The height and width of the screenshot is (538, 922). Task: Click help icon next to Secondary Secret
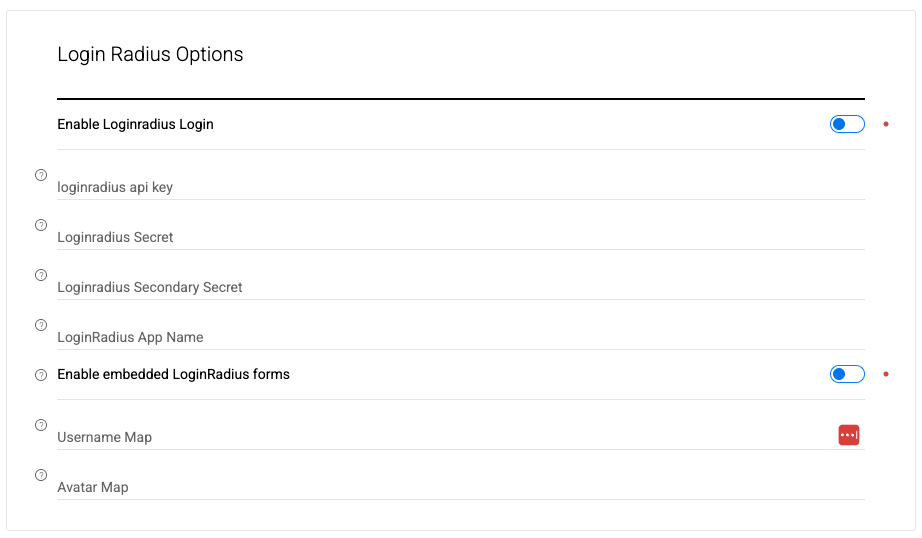[x=41, y=275]
